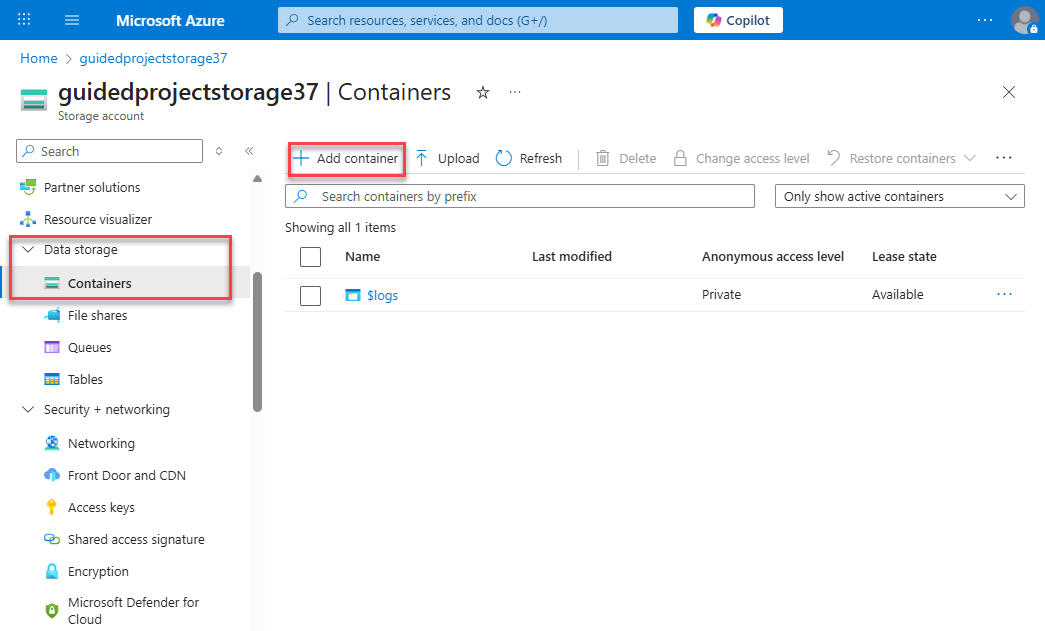The image size is (1045, 631).
Task: Click the sidebar scrollbar thumb
Action: [258, 342]
